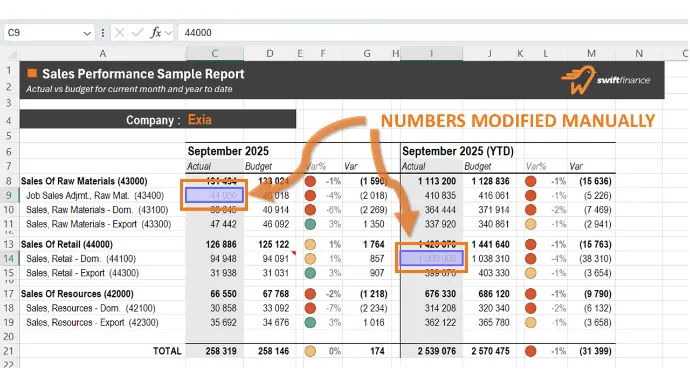Select the TOTAL actual value 258 319
Viewport: 690px width, 388px height.
click(220, 351)
